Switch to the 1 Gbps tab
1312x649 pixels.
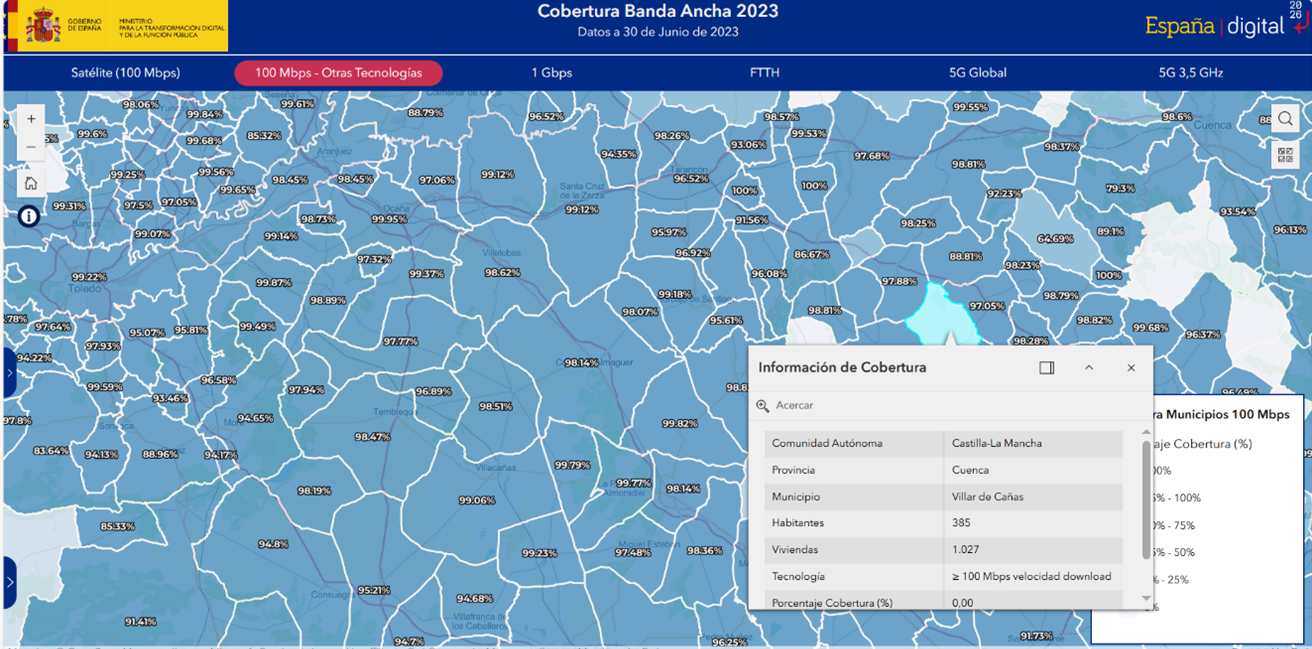(x=552, y=73)
